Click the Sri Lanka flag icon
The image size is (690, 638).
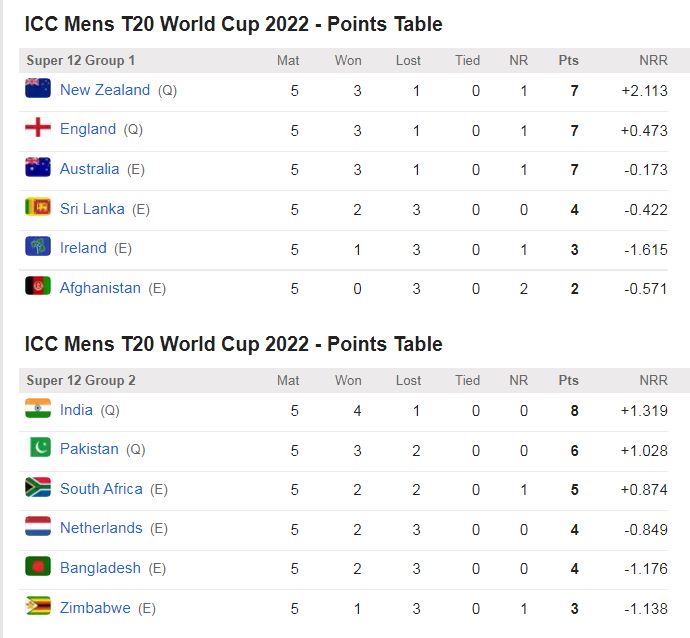click(x=38, y=207)
